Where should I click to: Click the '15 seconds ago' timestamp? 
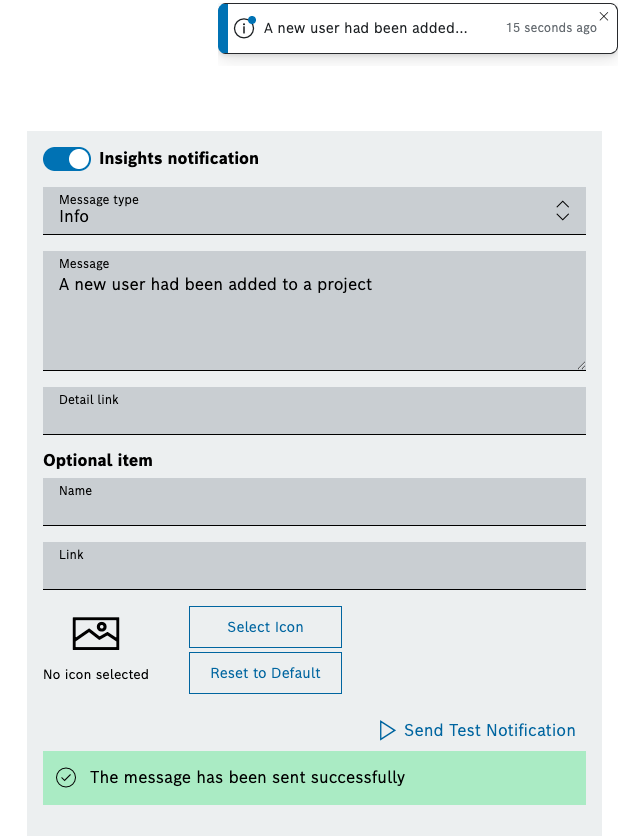coord(551,29)
